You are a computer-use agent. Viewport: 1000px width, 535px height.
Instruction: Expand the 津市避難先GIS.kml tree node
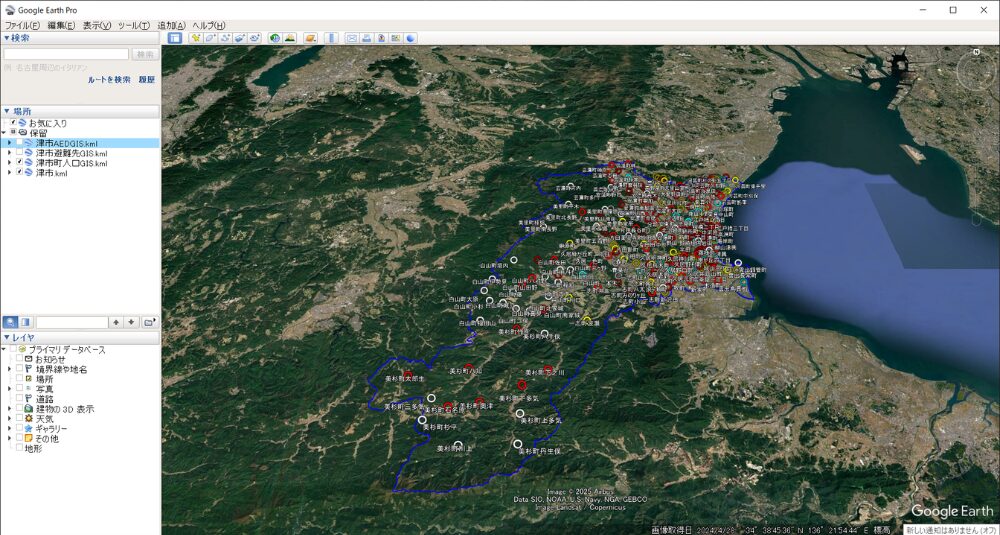point(9,153)
